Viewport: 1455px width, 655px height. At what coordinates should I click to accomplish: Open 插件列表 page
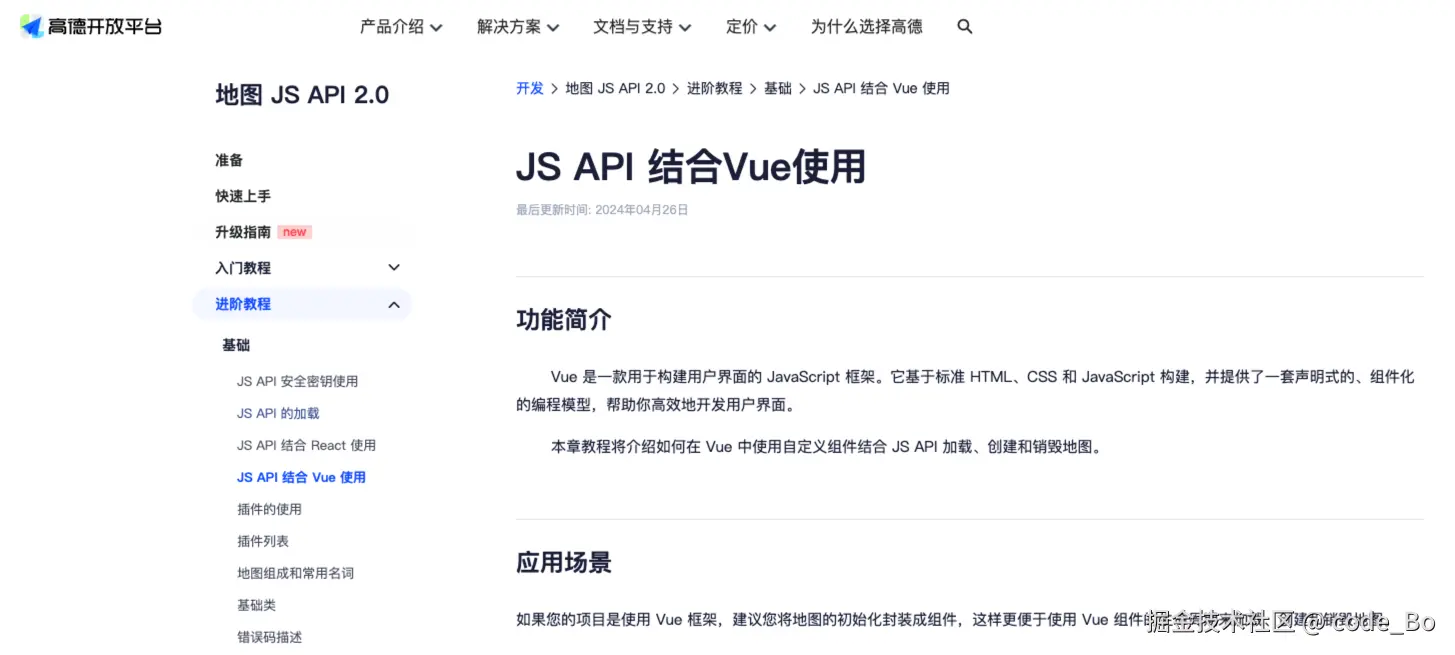pyautogui.click(x=263, y=541)
